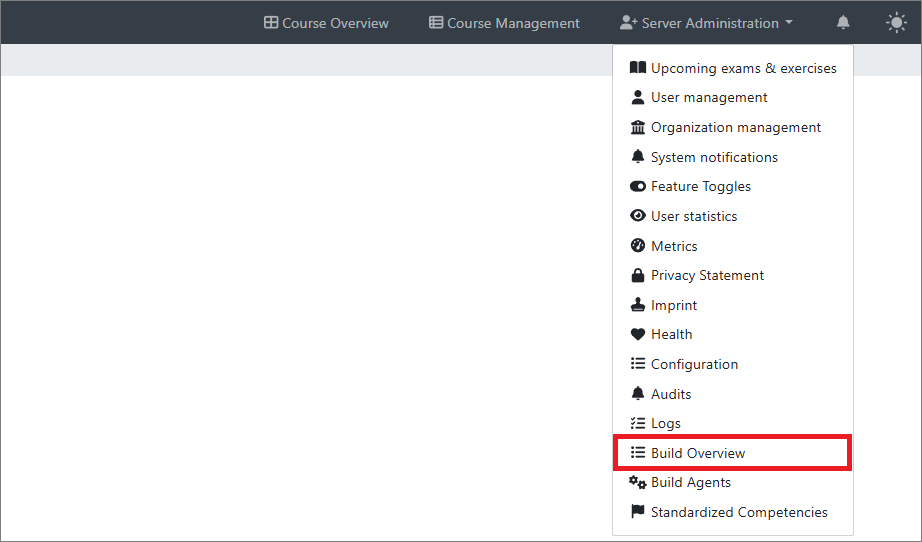
Task: Click the building icon for Organization management
Action: 637,127
